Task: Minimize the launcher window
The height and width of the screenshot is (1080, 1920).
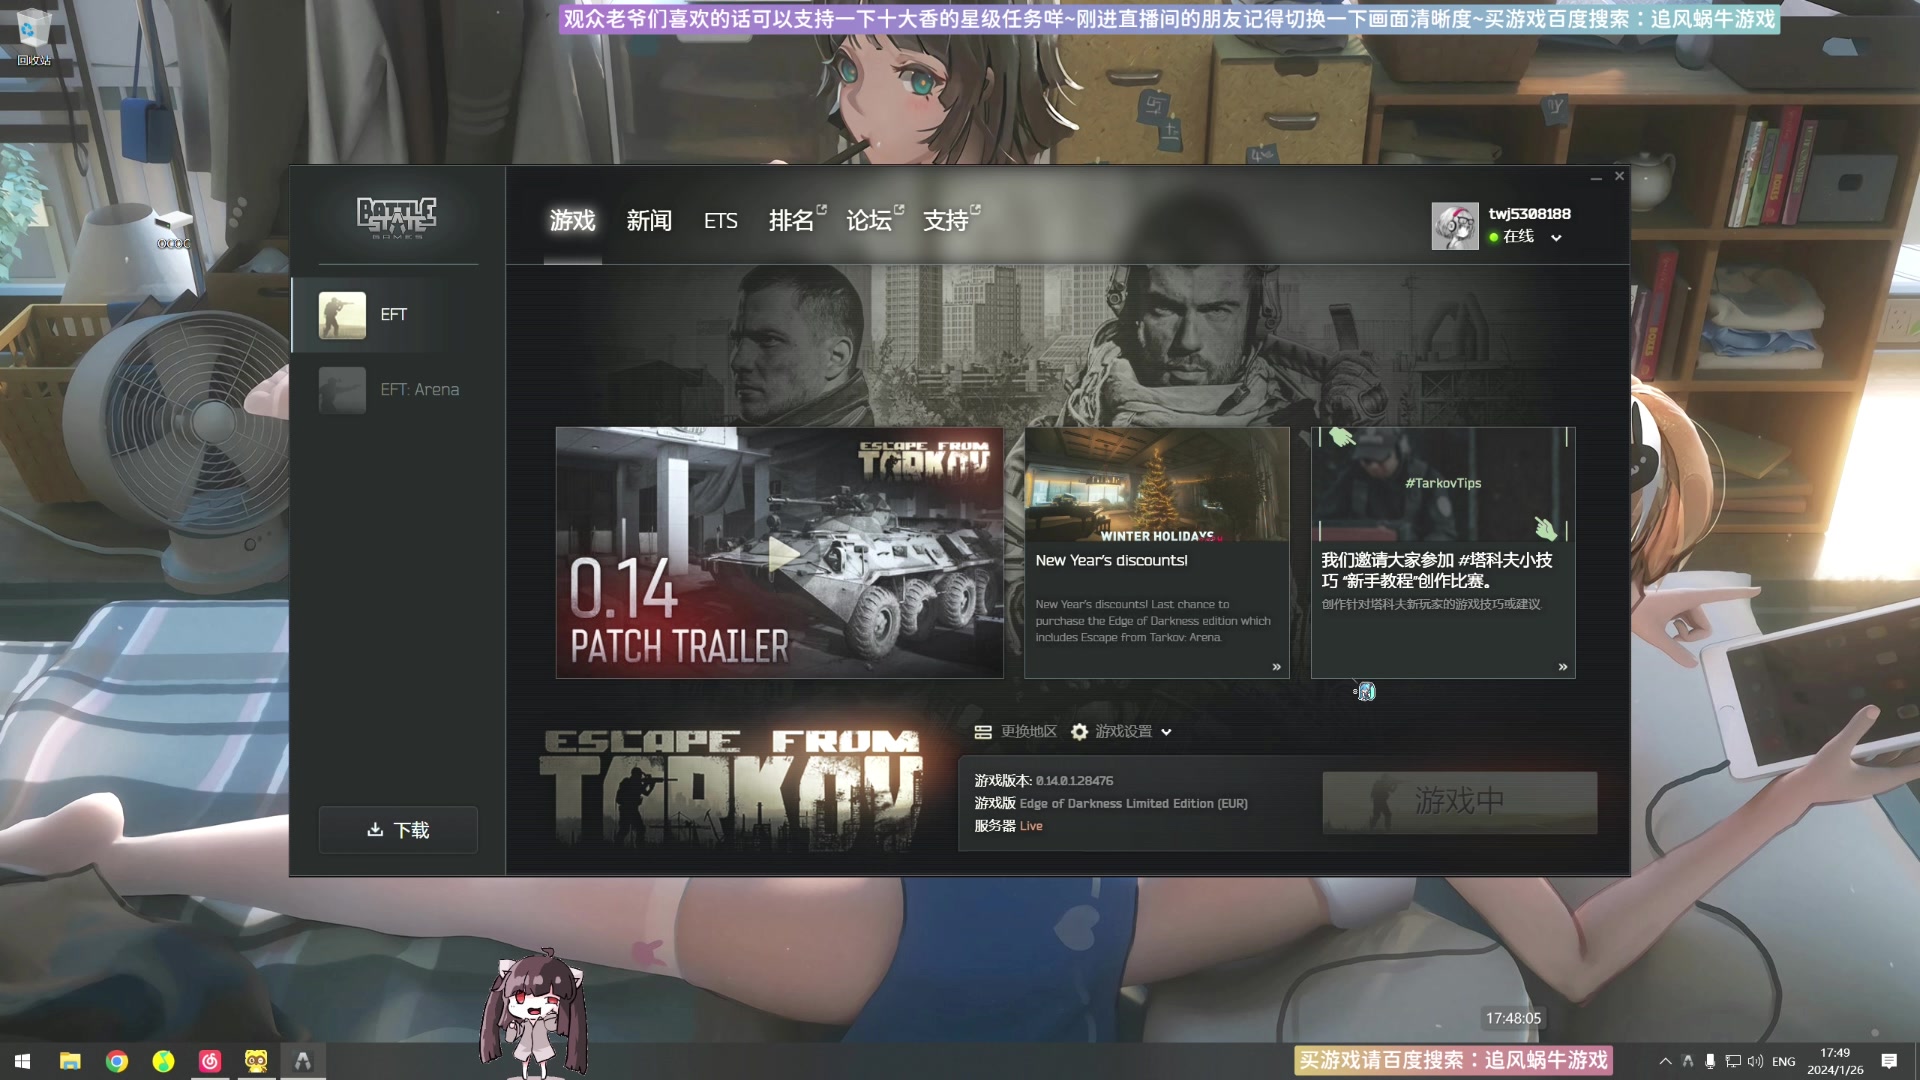Action: (1596, 177)
